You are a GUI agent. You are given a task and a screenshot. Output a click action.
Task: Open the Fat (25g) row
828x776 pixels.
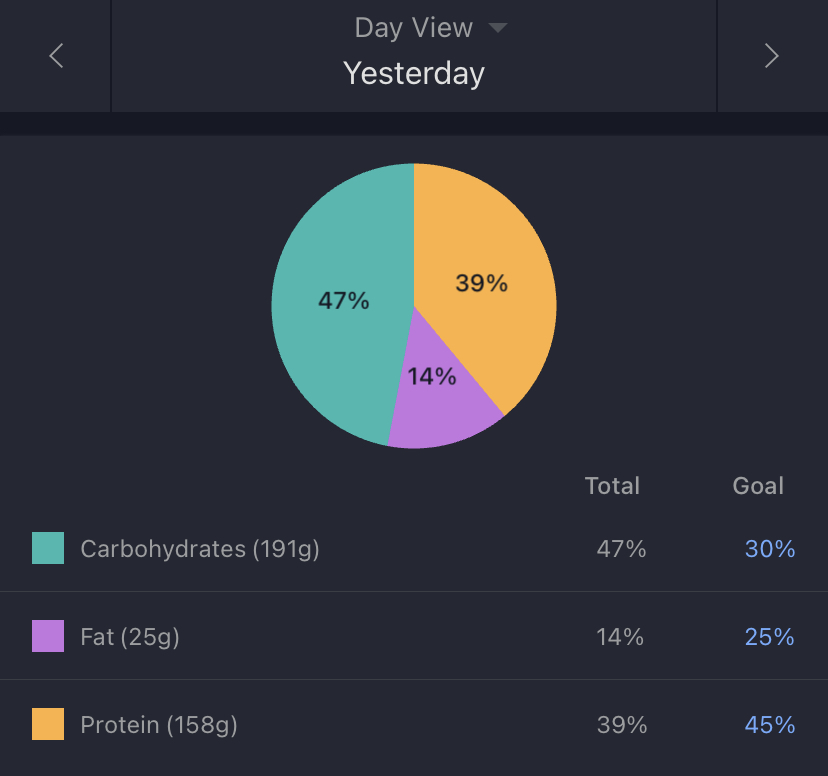click(130, 637)
